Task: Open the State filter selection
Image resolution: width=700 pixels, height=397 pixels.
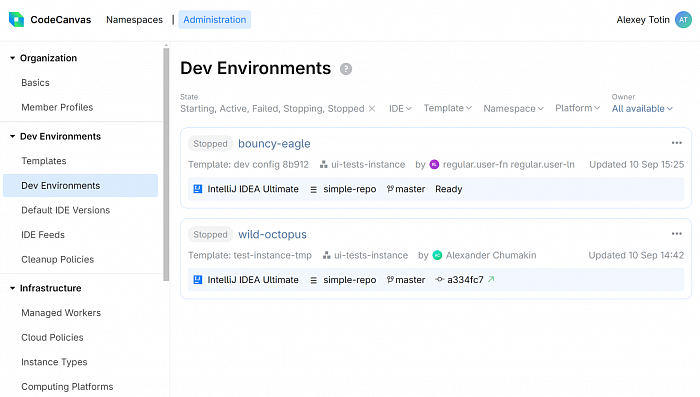Action: (x=272, y=109)
